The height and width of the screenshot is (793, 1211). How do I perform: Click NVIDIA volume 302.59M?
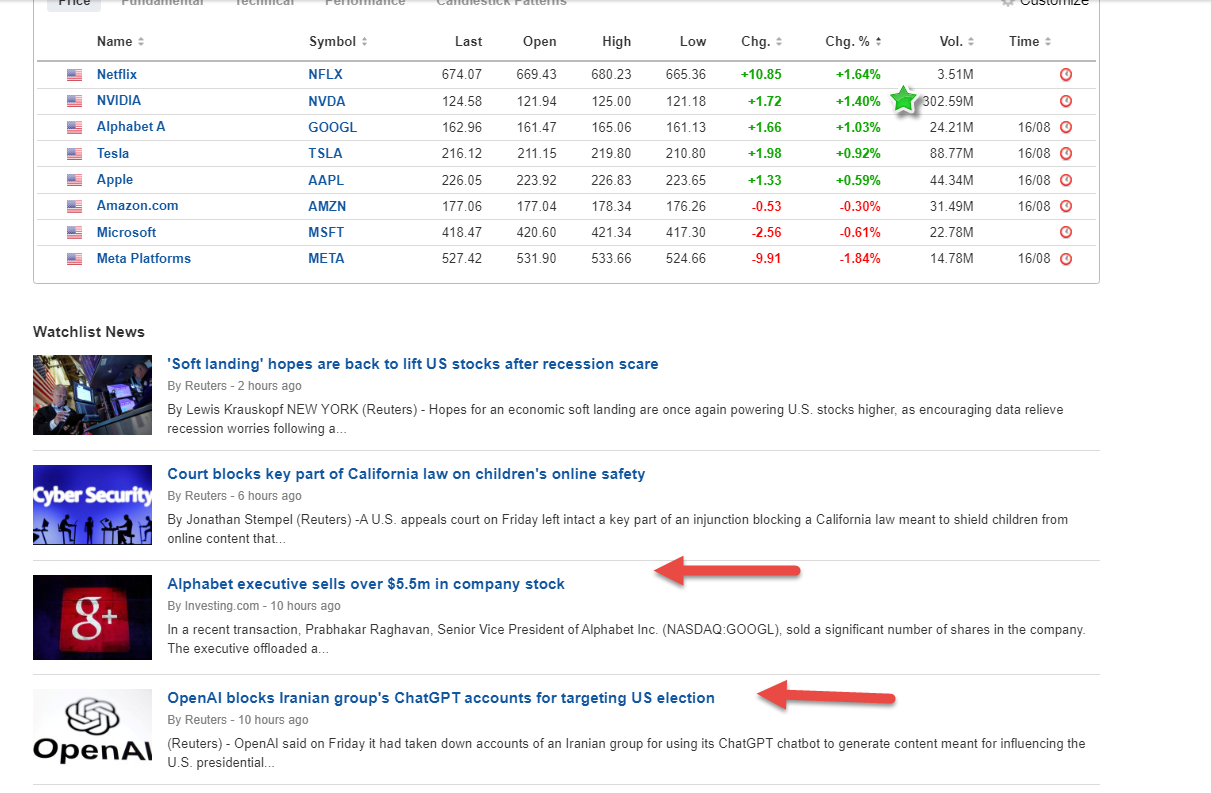948,101
